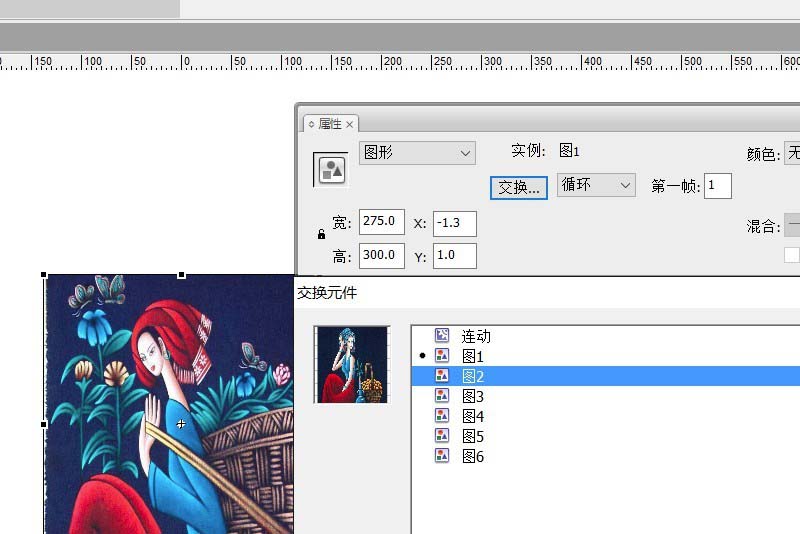This screenshot has height=534, width=800.
Task: Close the 属性 panel tab
Action: click(x=349, y=124)
